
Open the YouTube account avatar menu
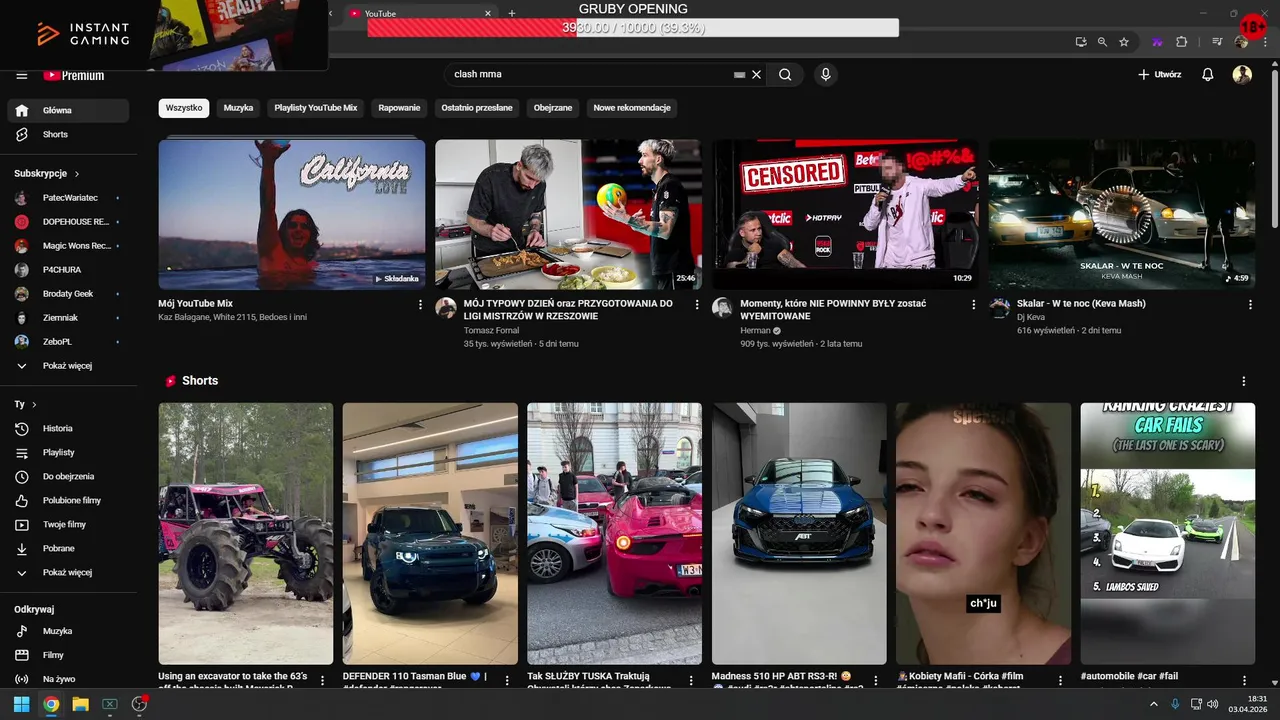[1242, 74]
